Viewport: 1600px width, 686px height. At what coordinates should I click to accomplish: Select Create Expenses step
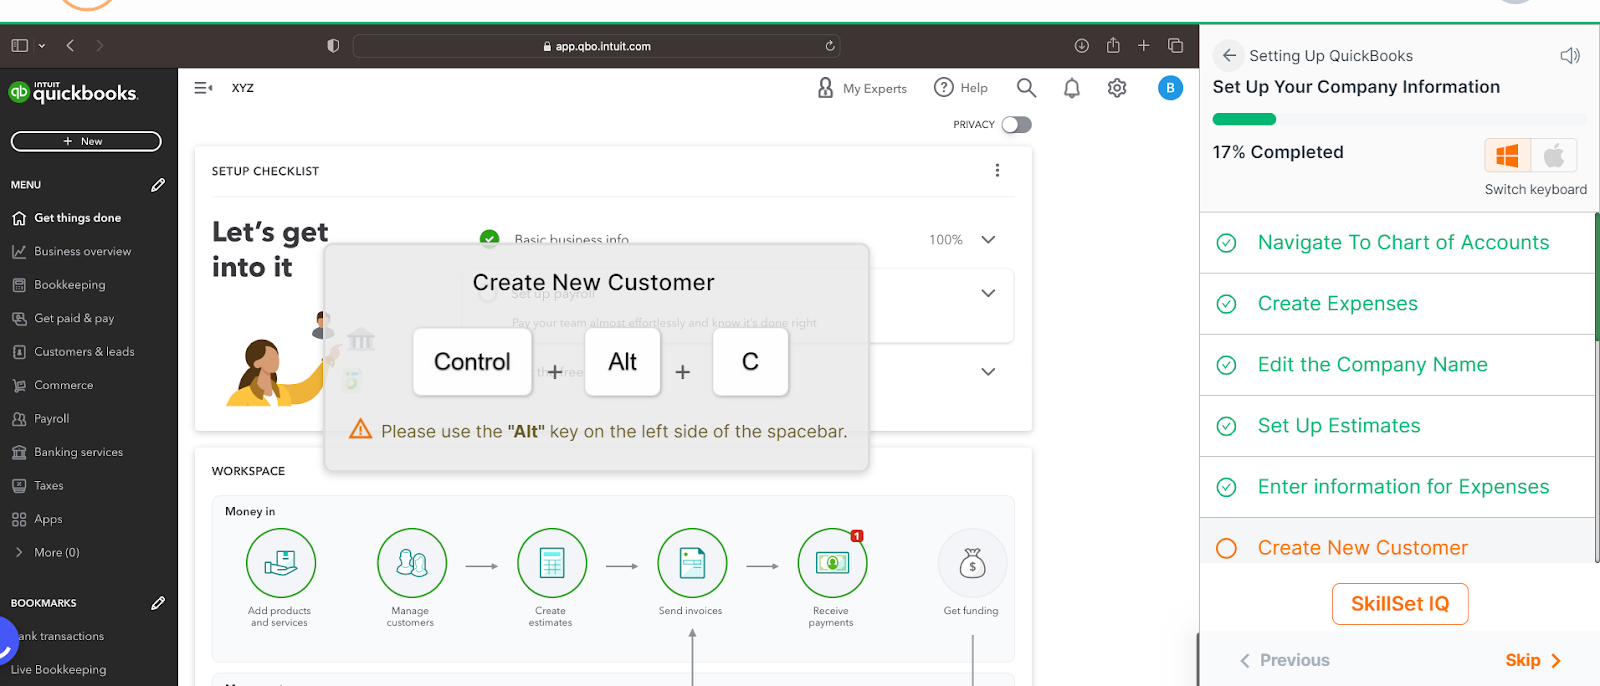(1397, 304)
